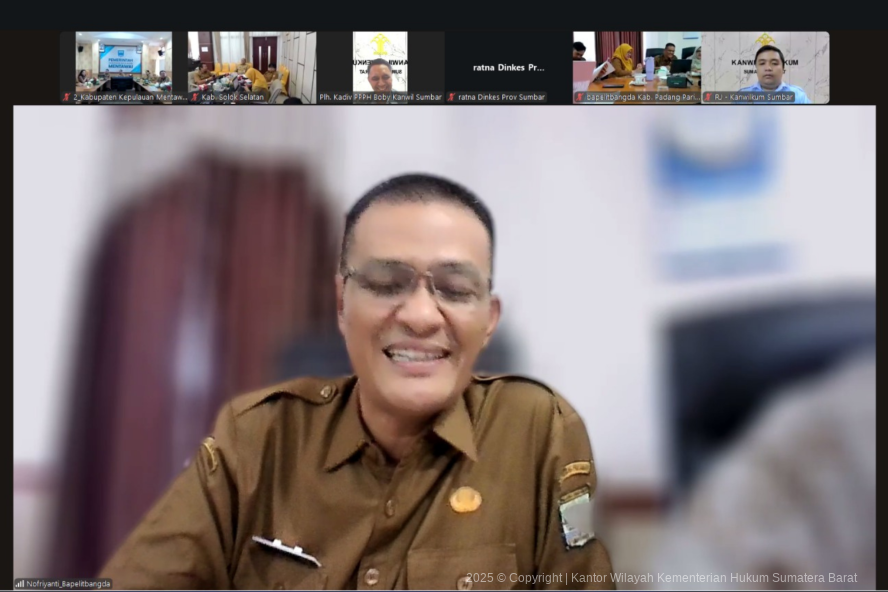Click muted mic icon on Solok Selatan tile

[x=195, y=98]
